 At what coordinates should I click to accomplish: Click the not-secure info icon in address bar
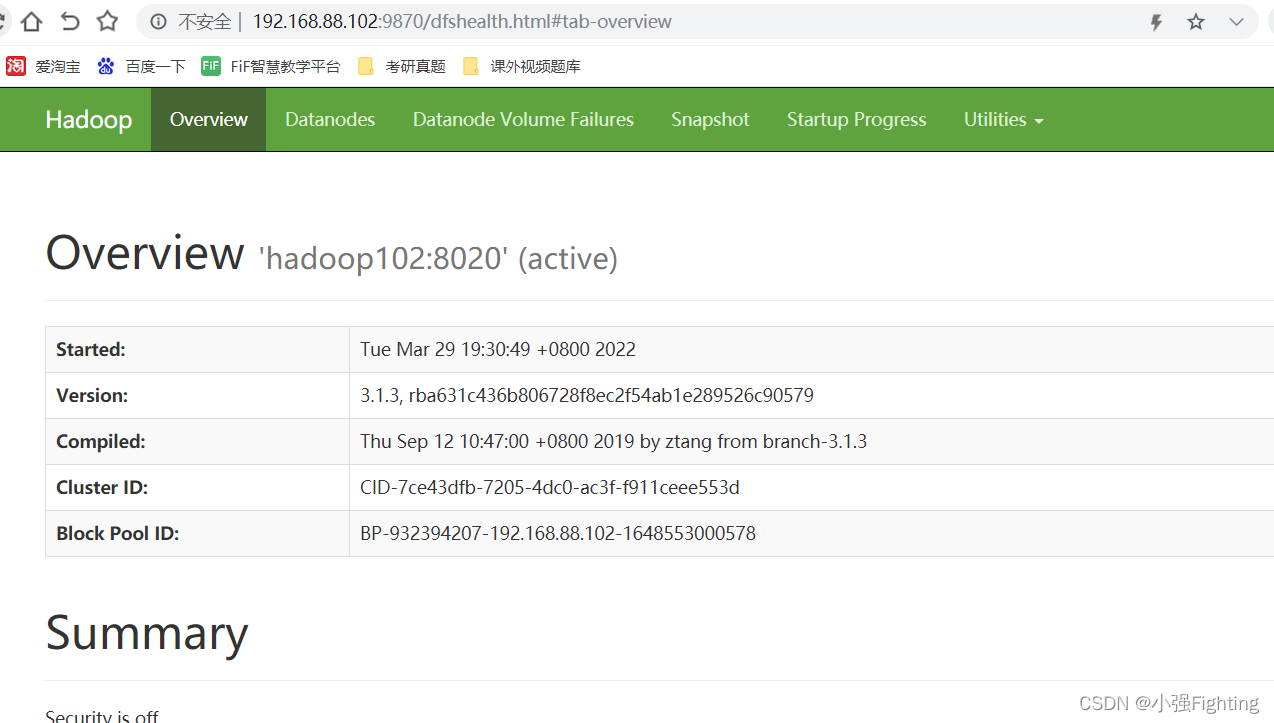(158, 21)
